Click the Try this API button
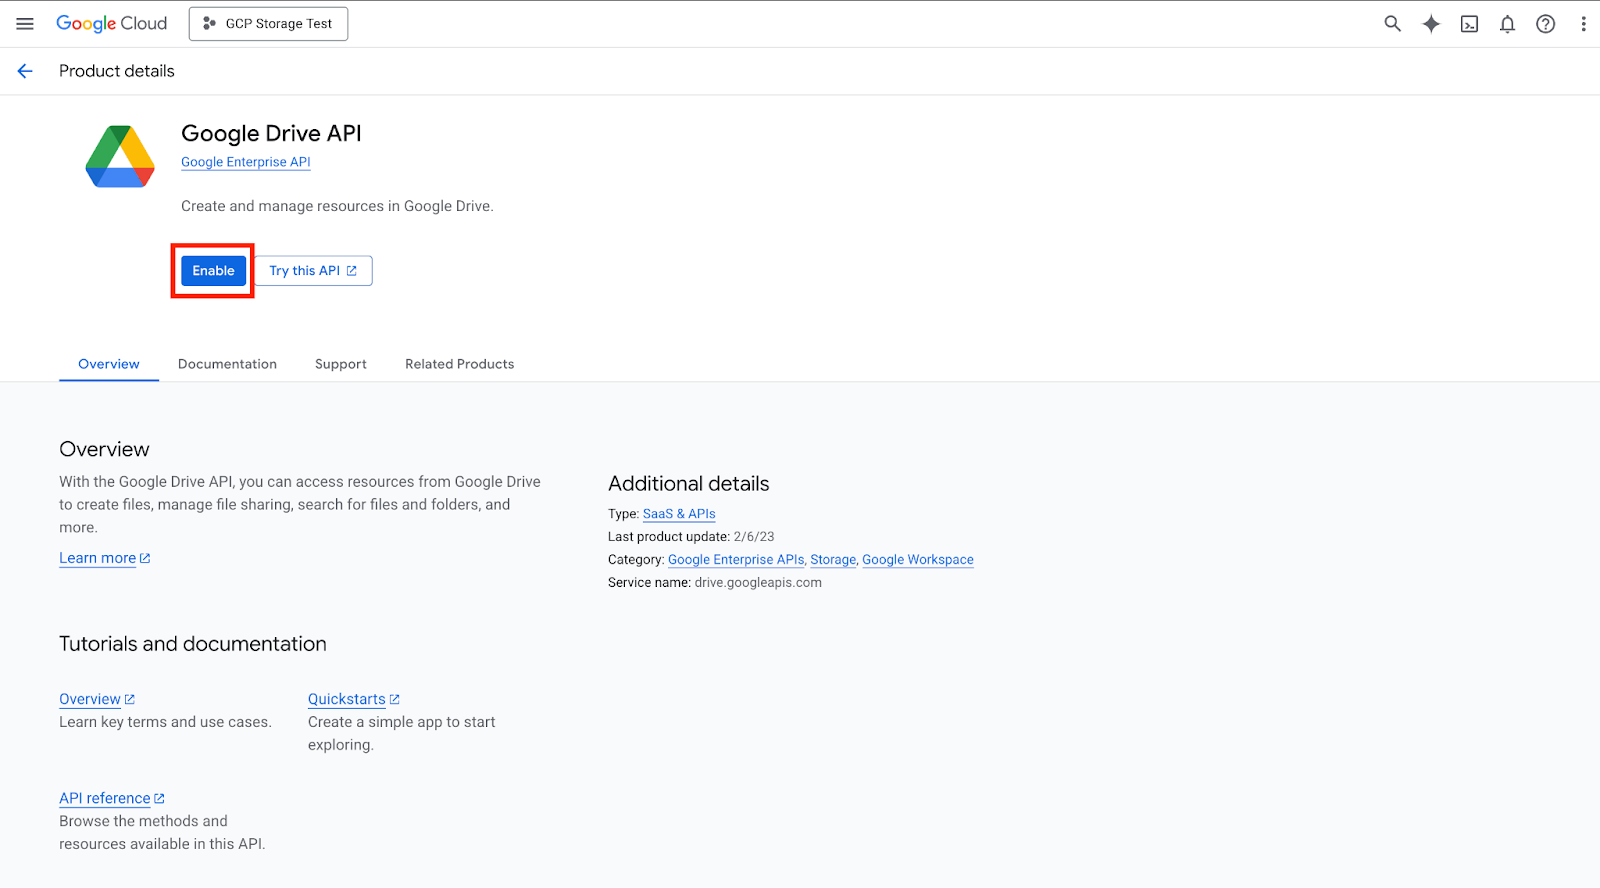Viewport: 1600px width, 888px height. [313, 271]
